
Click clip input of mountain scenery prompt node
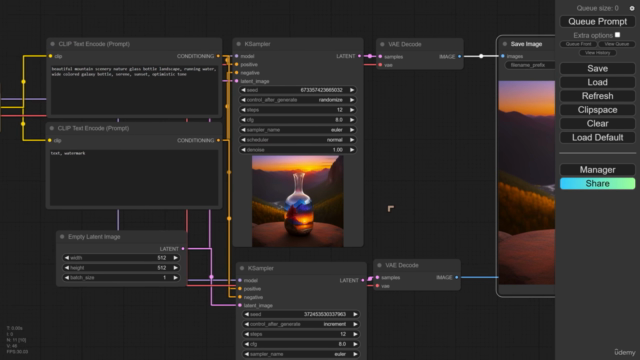tap(51, 56)
